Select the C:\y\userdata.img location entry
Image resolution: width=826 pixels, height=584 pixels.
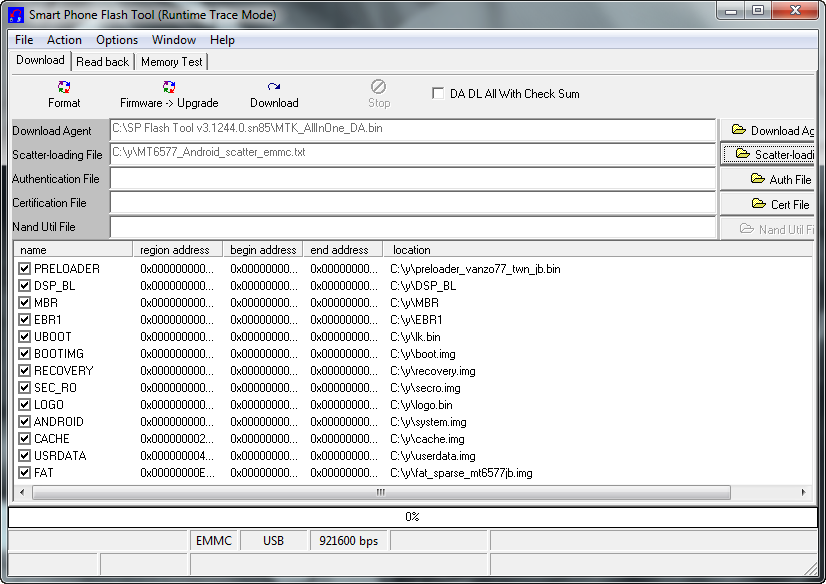432,456
